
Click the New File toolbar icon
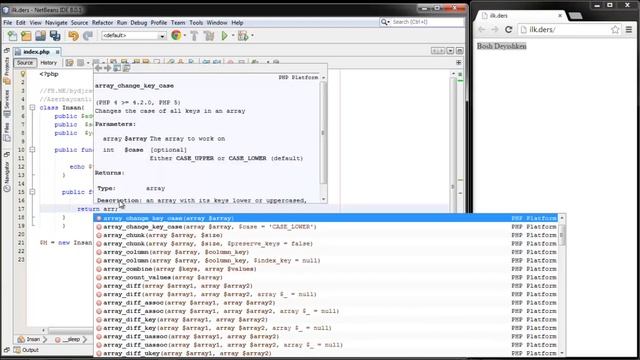[12, 36]
